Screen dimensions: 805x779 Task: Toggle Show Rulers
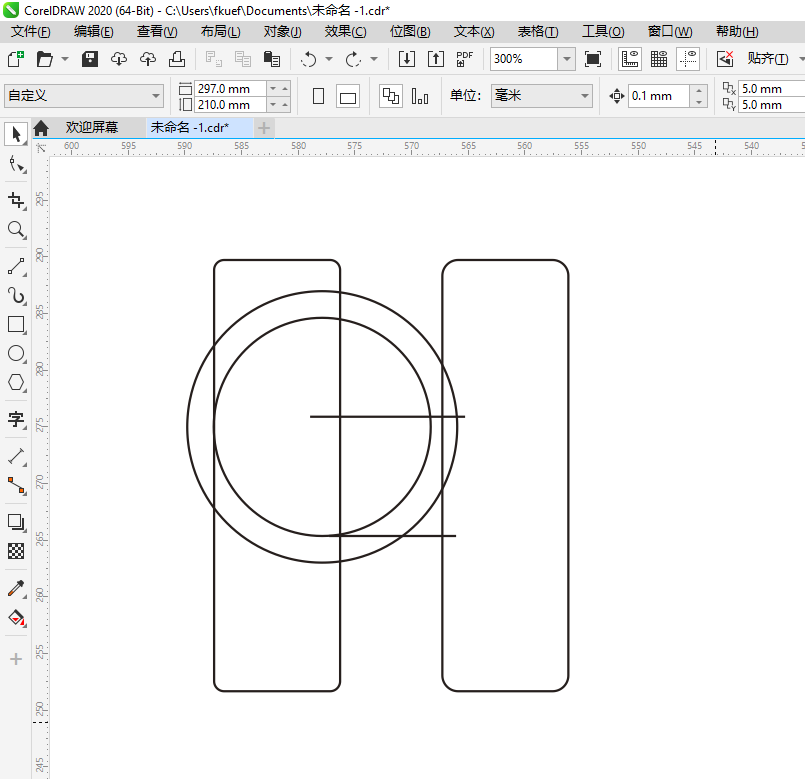pos(629,59)
